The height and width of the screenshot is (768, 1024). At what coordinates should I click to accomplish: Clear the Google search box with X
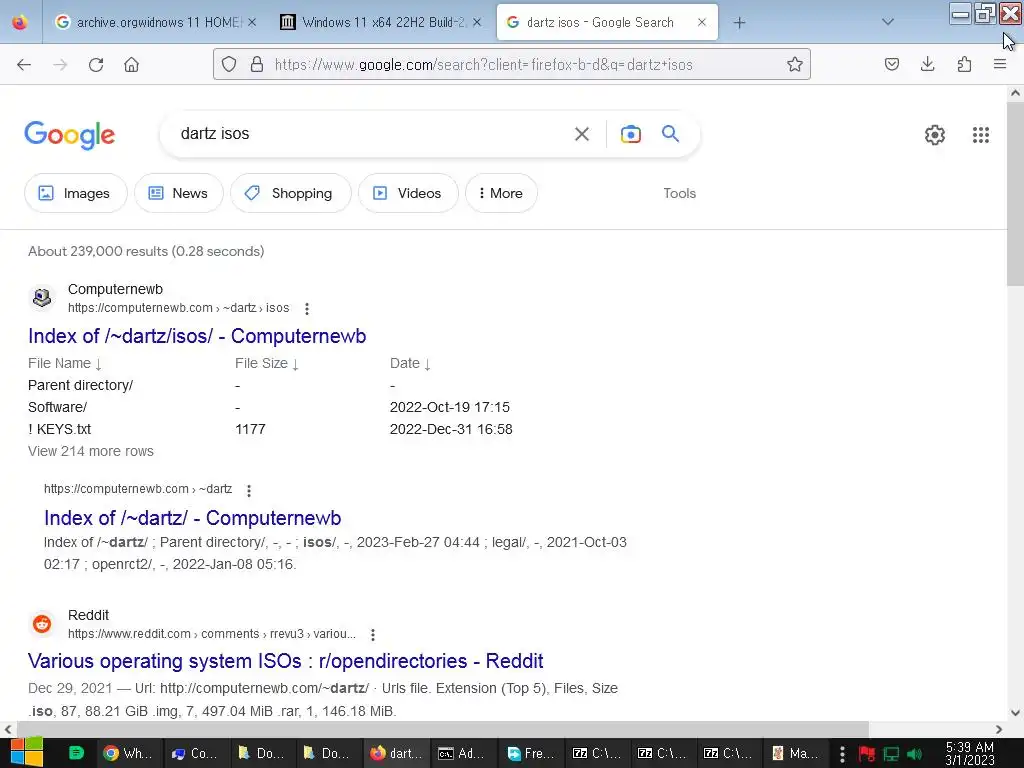pyautogui.click(x=581, y=134)
